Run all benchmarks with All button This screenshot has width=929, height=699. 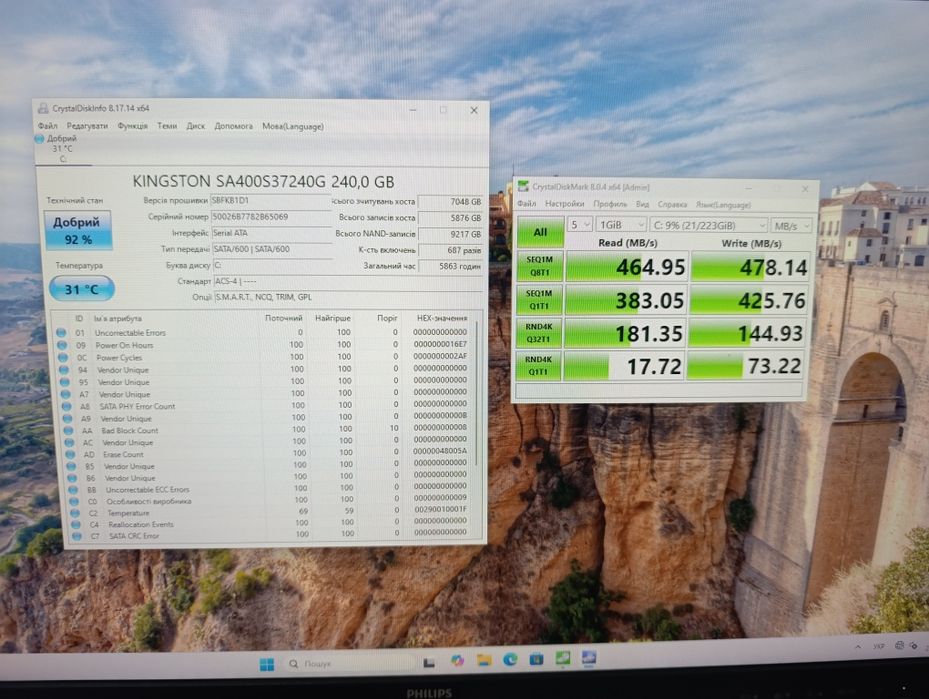pos(540,232)
